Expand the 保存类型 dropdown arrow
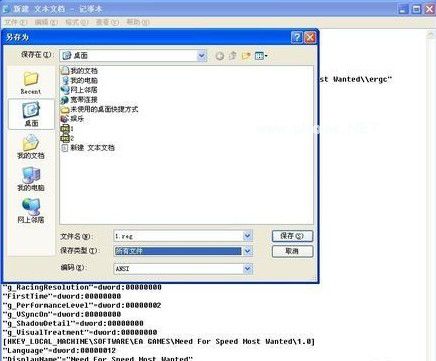This screenshot has width=436, height=361. pos(247,251)
